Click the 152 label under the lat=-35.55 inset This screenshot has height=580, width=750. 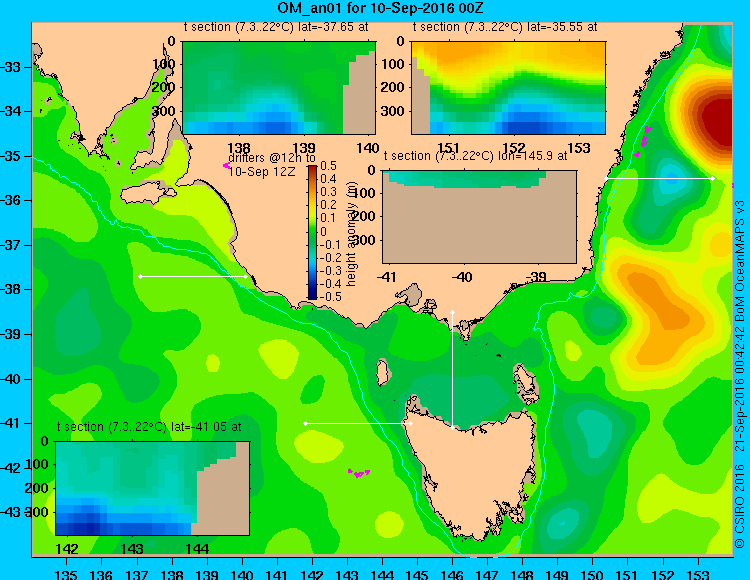(514, 147)
